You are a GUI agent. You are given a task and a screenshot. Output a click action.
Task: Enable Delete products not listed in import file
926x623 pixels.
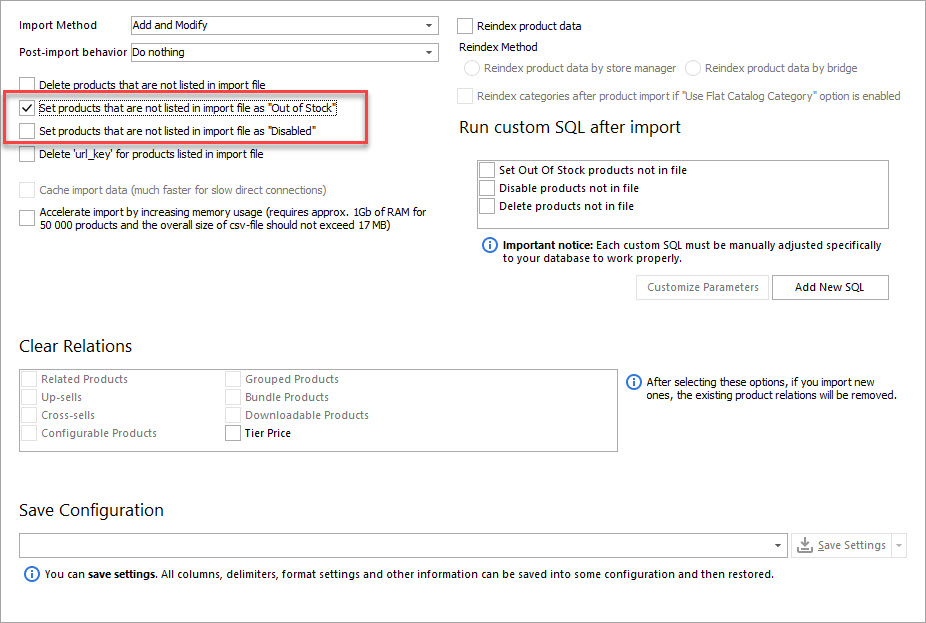[27, 84]
